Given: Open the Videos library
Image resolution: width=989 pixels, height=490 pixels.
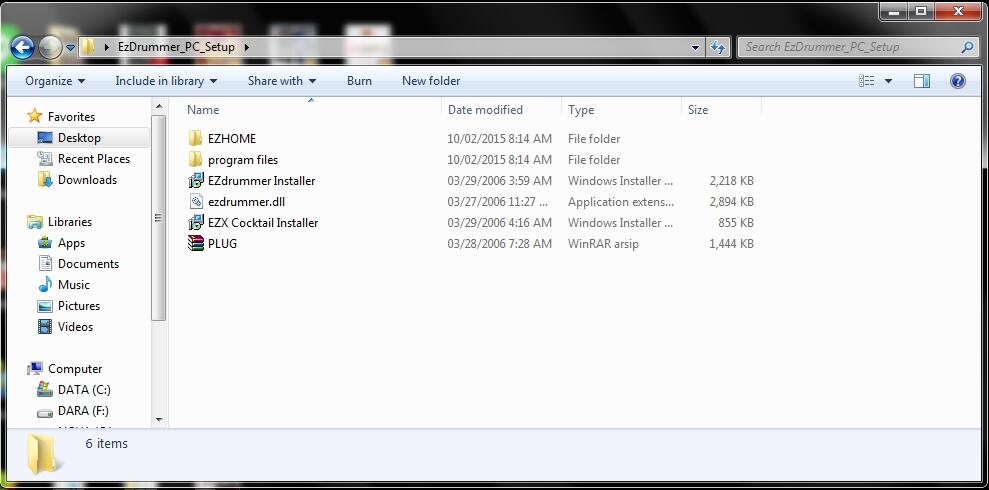Looking at the screenshot, I should coord(75,327).
